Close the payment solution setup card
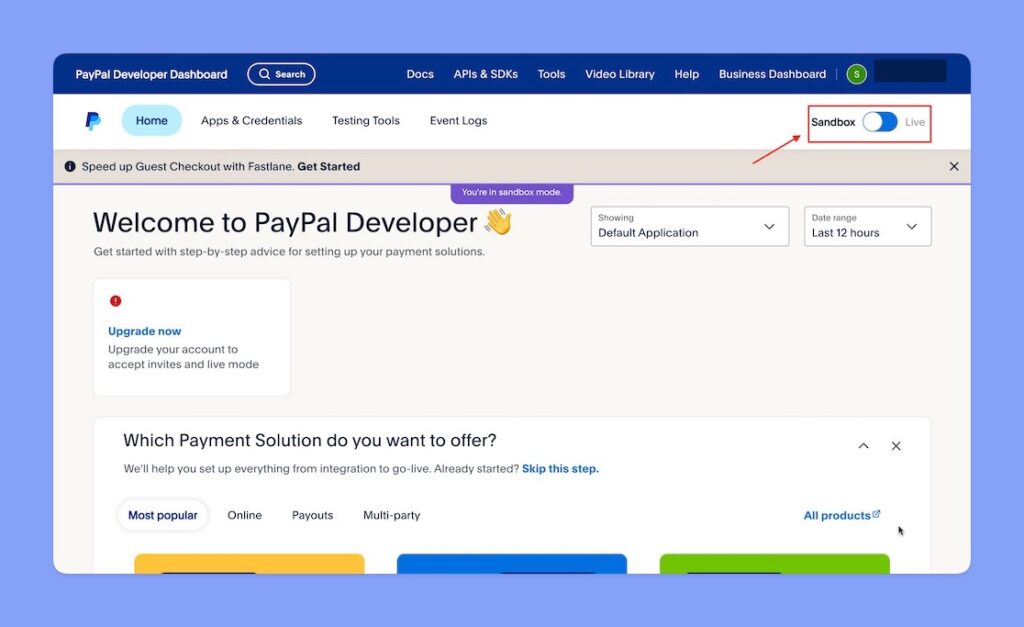This screenshot has height=627, width=1024. [896, 446]
